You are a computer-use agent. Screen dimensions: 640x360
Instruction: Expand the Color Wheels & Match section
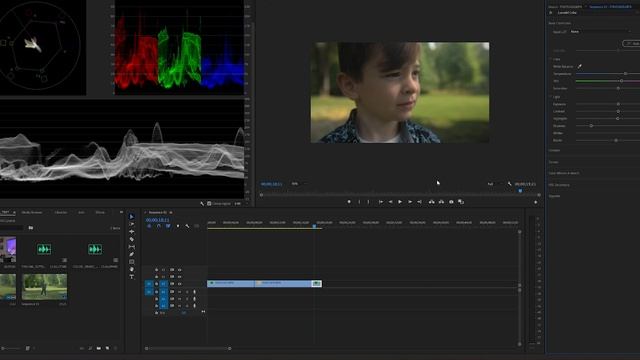pyautogui.click(x=564, y=173)
